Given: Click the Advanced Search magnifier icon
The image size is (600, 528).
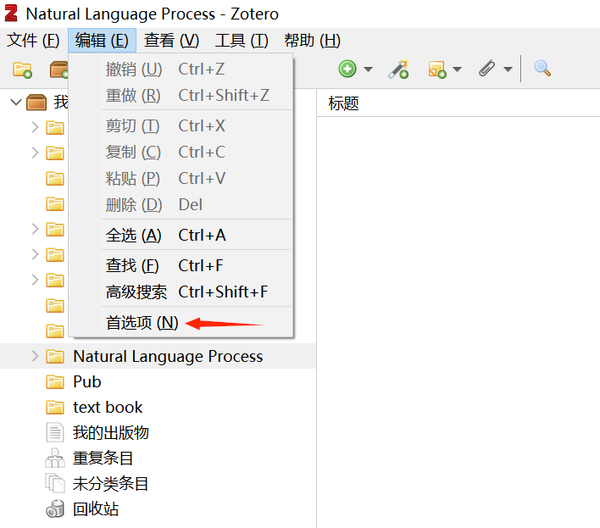Looking at the screenshot, I should coord(542,69).
